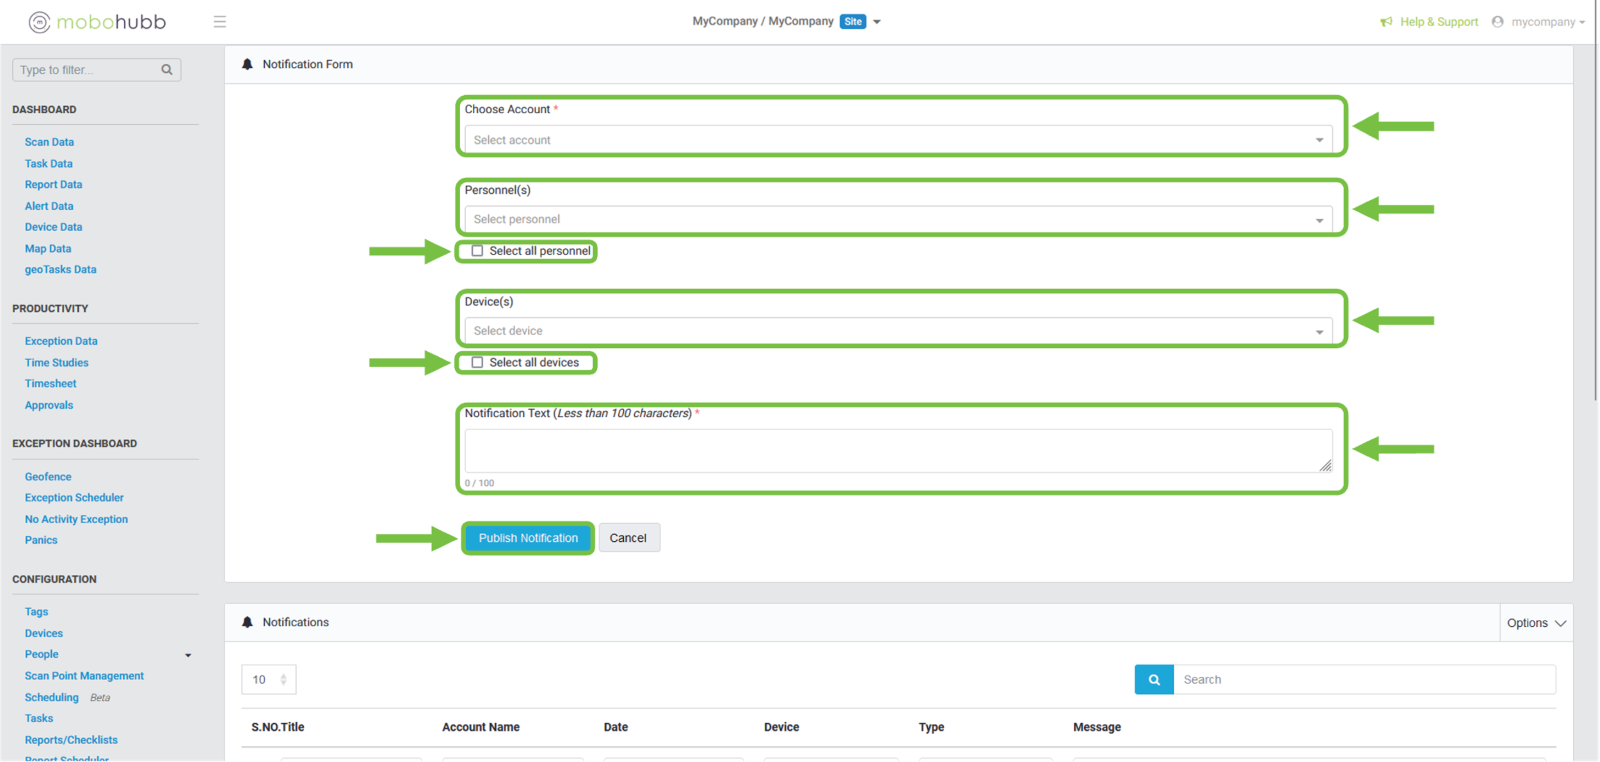Click the Notifications panel bell icon
This screenshot has height=762, width=1600.
(x=247, y=622)
